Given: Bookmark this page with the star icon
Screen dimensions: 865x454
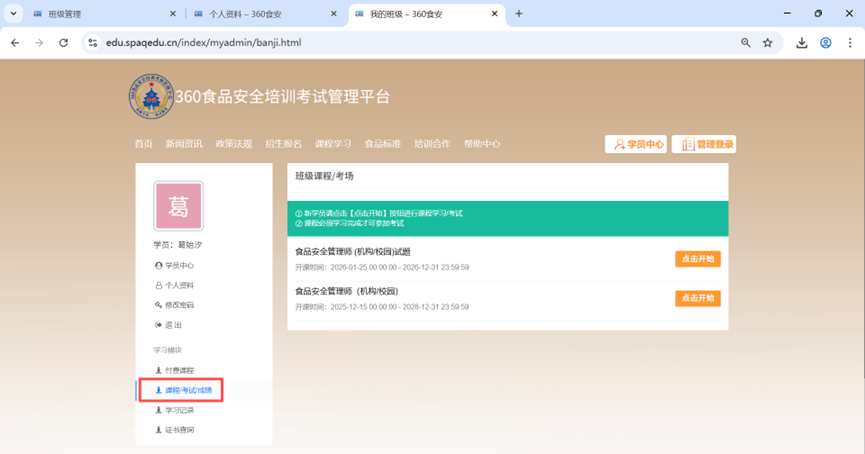Looking at the screenshot, I should click(768, 43).
